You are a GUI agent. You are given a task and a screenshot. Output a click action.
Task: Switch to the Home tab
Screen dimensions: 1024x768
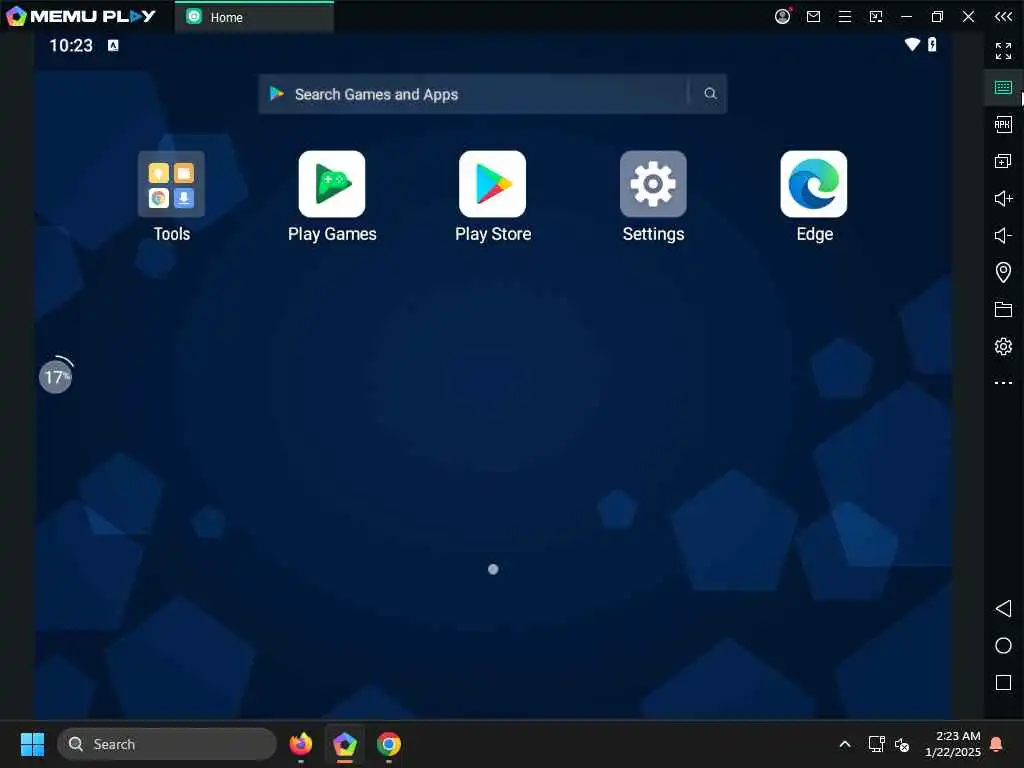tap(254, 17)
